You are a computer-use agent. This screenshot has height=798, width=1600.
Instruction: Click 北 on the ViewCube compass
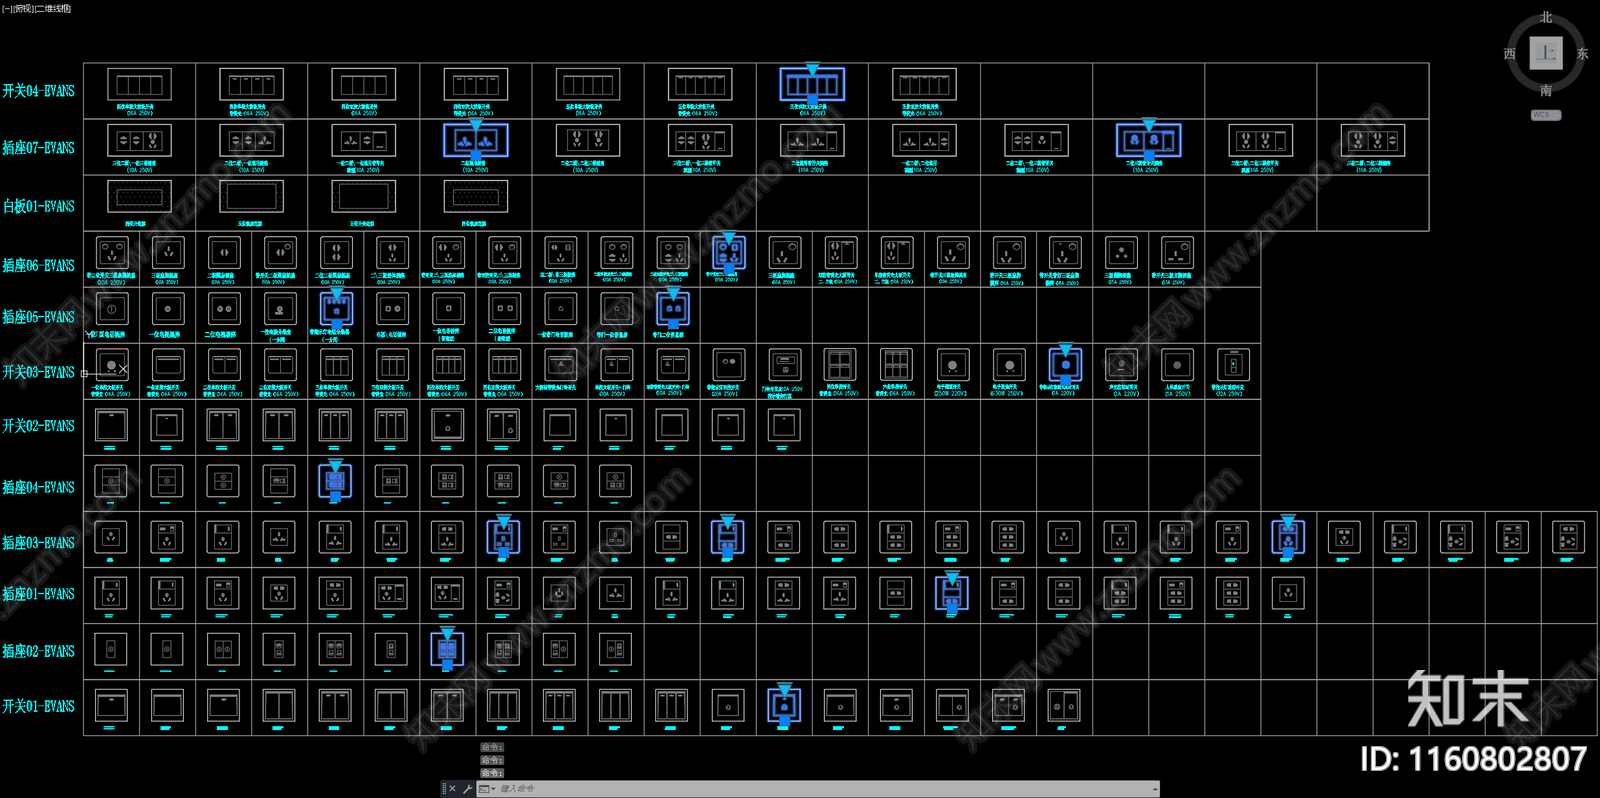[1546, 18]
